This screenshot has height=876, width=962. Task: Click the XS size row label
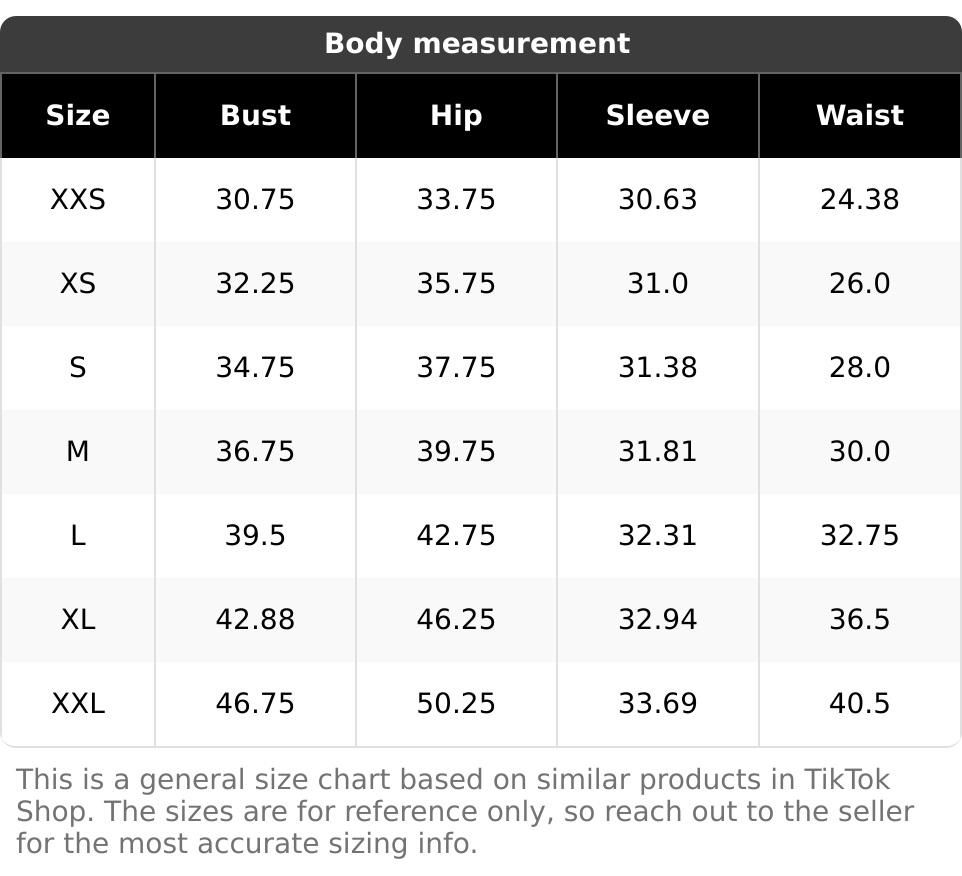78,284
